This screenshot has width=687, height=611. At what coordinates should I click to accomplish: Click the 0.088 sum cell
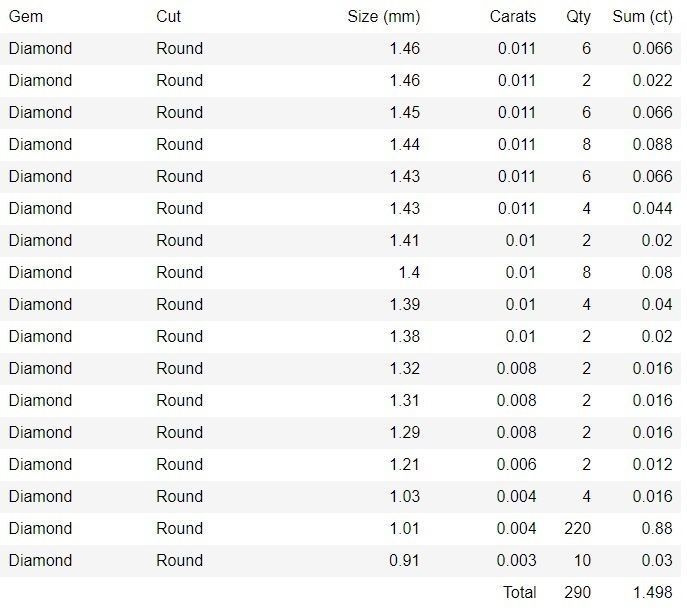coord(652,144)
